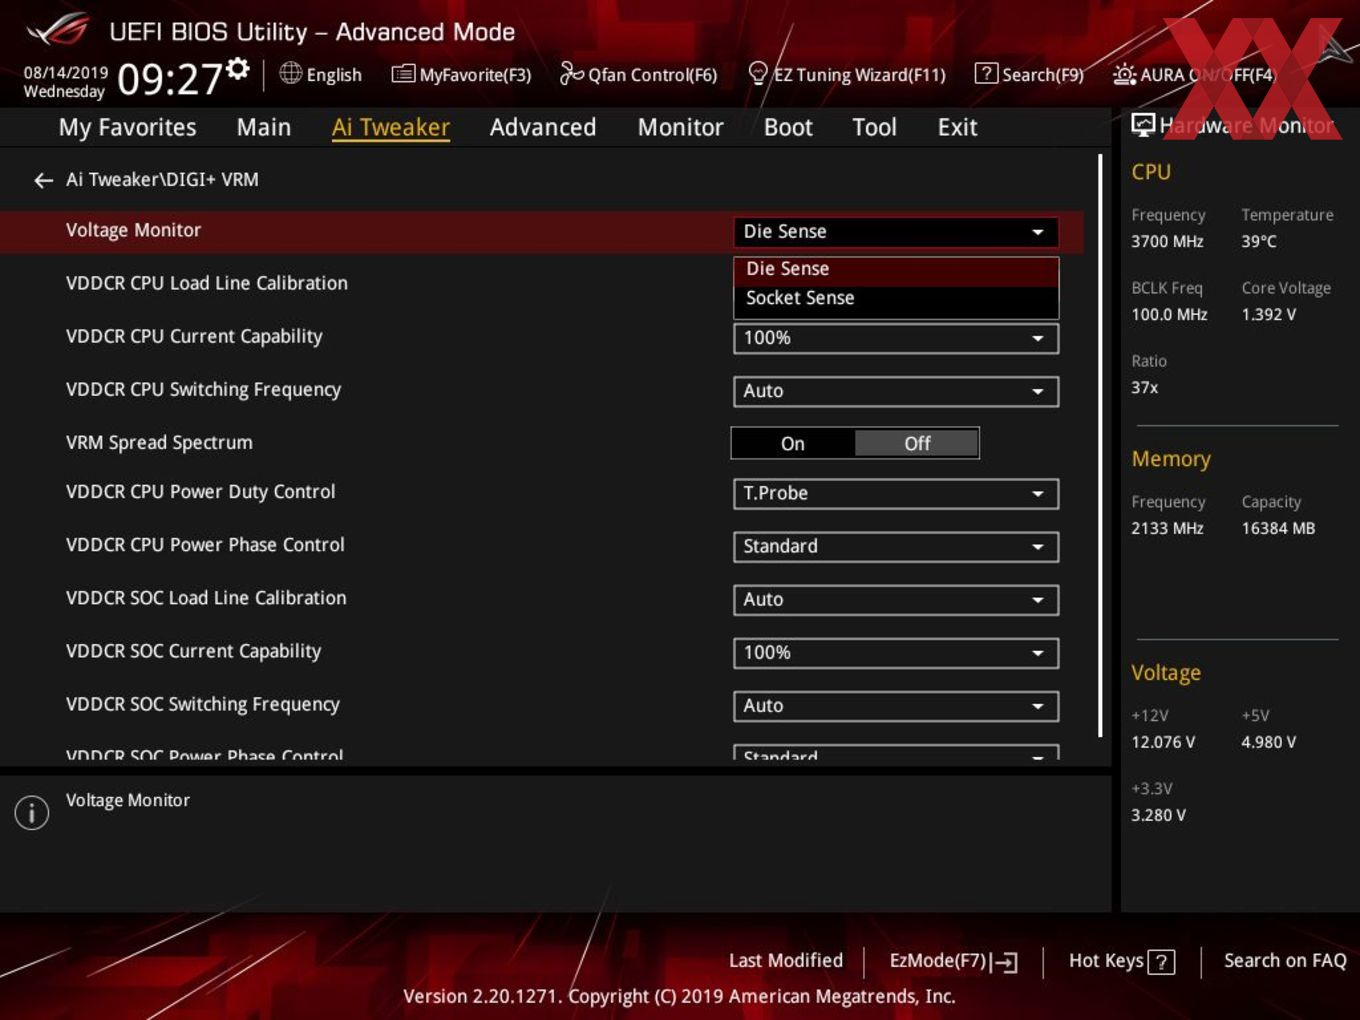Image resolution: width=1360 pixels, height=1020 pixels.
Task: Click the Memory Capacity 16384 MB value
Action: point(1278,529)
